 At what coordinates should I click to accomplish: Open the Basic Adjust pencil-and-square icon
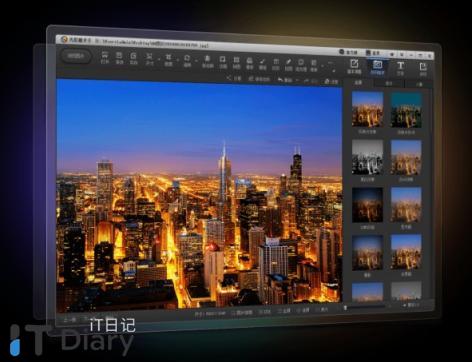(354, 66)
